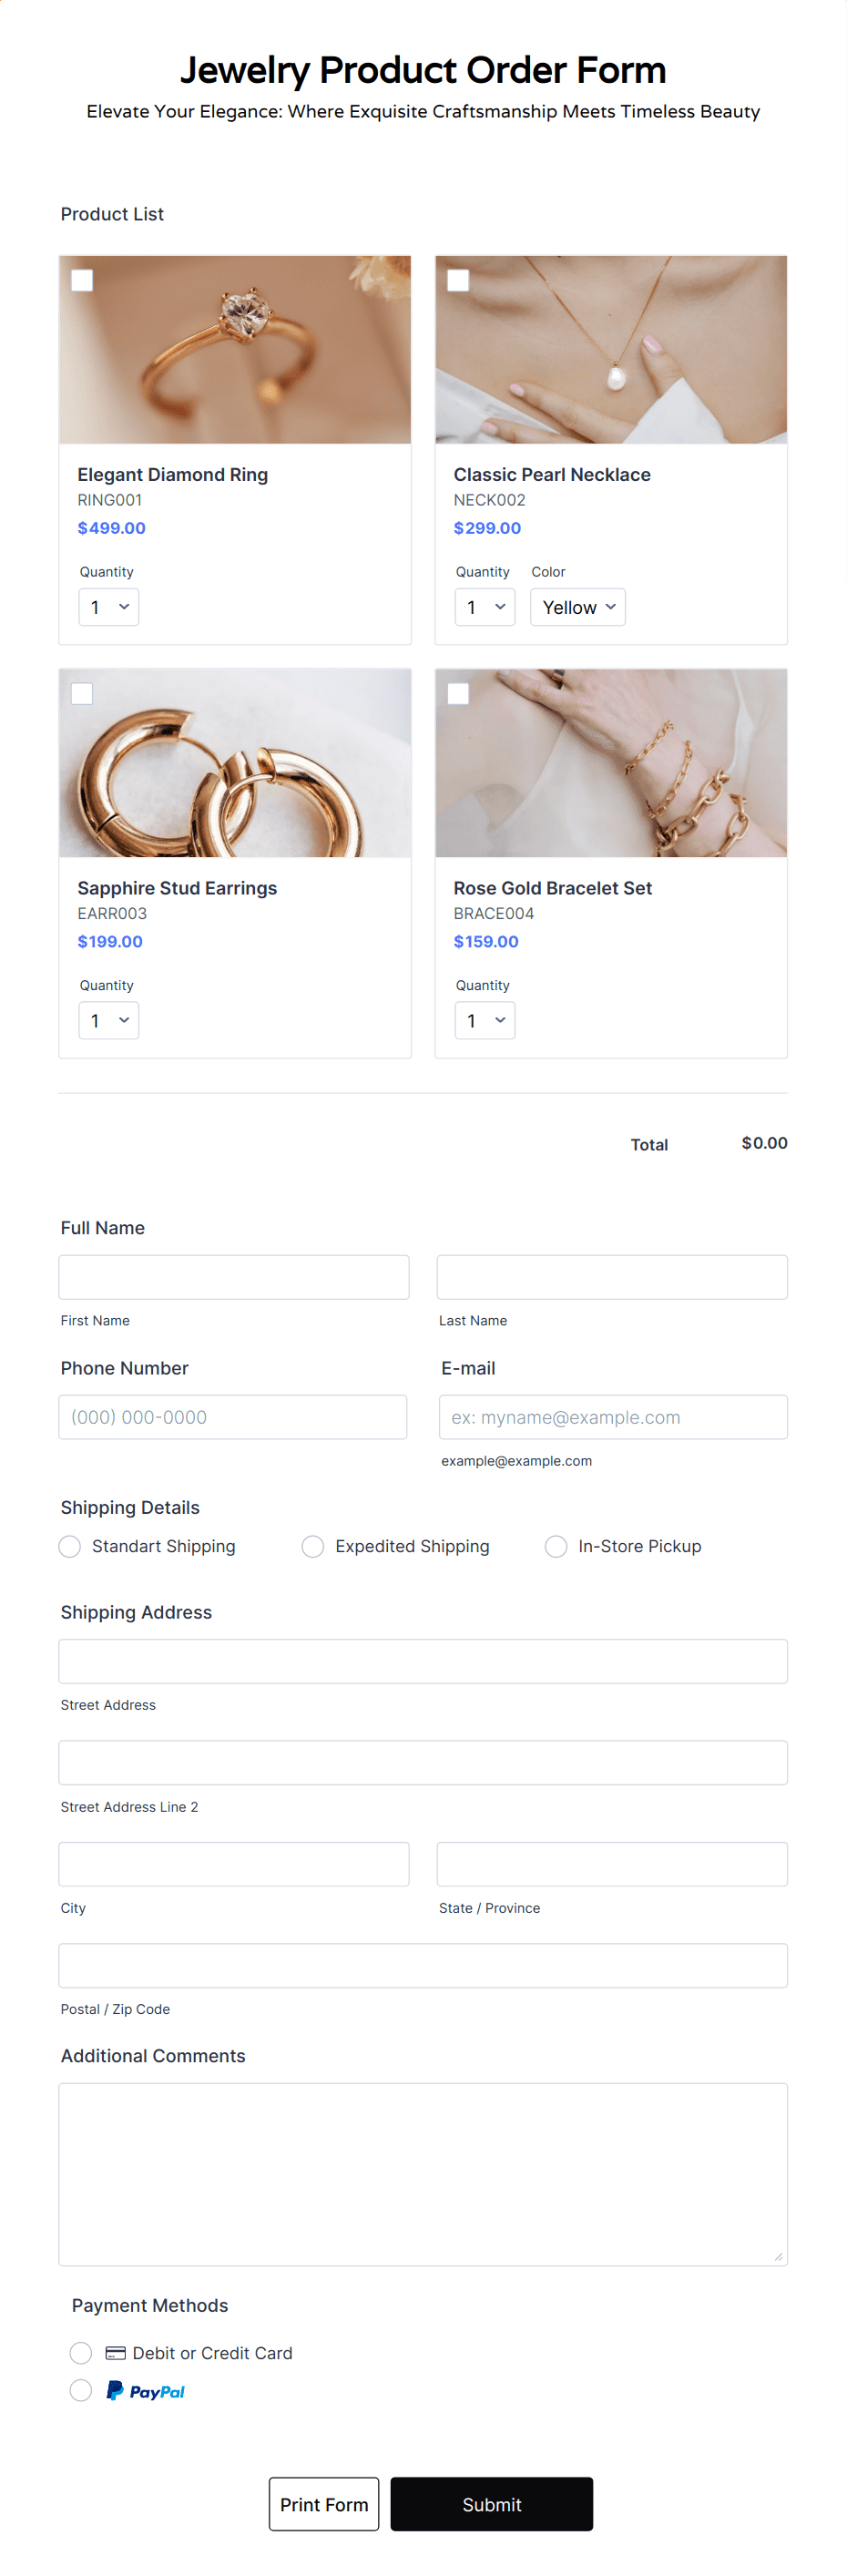Pick In-Store Pickup shipping option
847x2576 pixels.
556,1546
